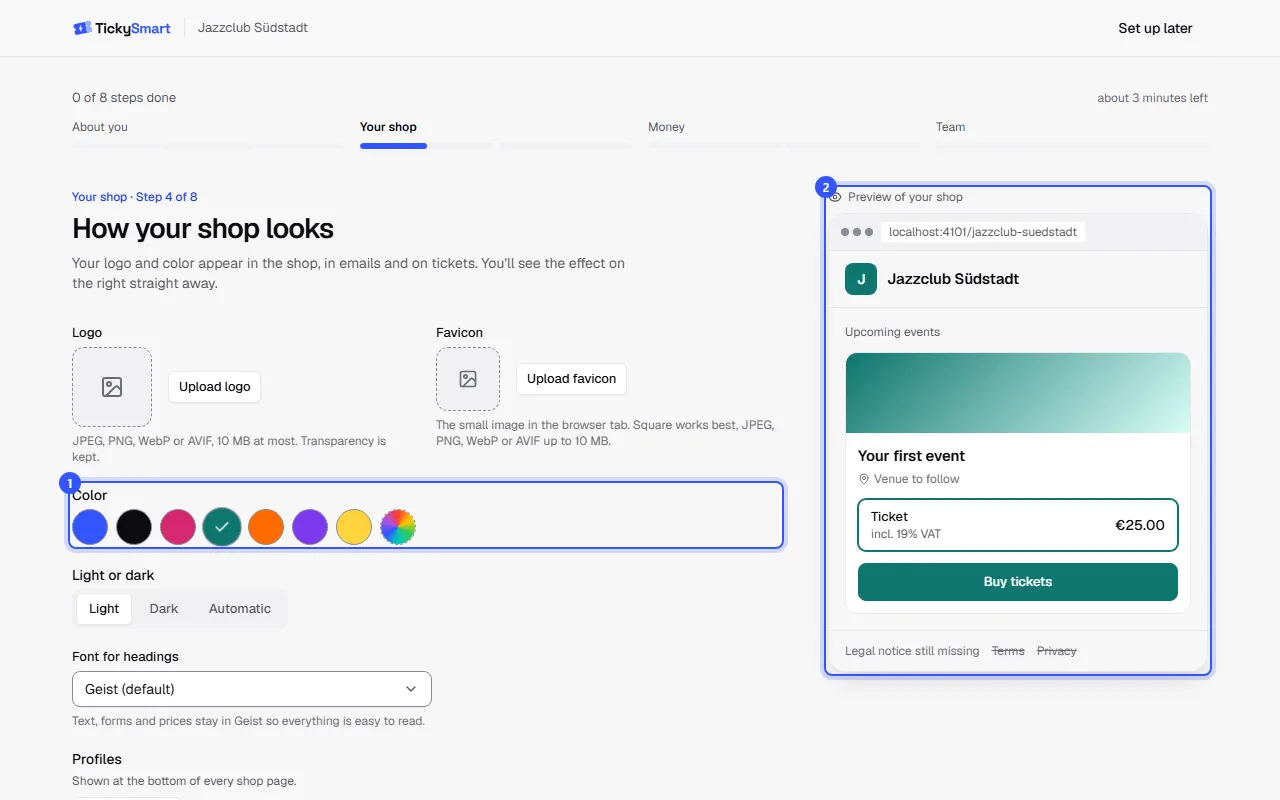Click the green J avatar in shop preview
Image resolution: width=1280 pixels, height=800 pixels.
861,279
